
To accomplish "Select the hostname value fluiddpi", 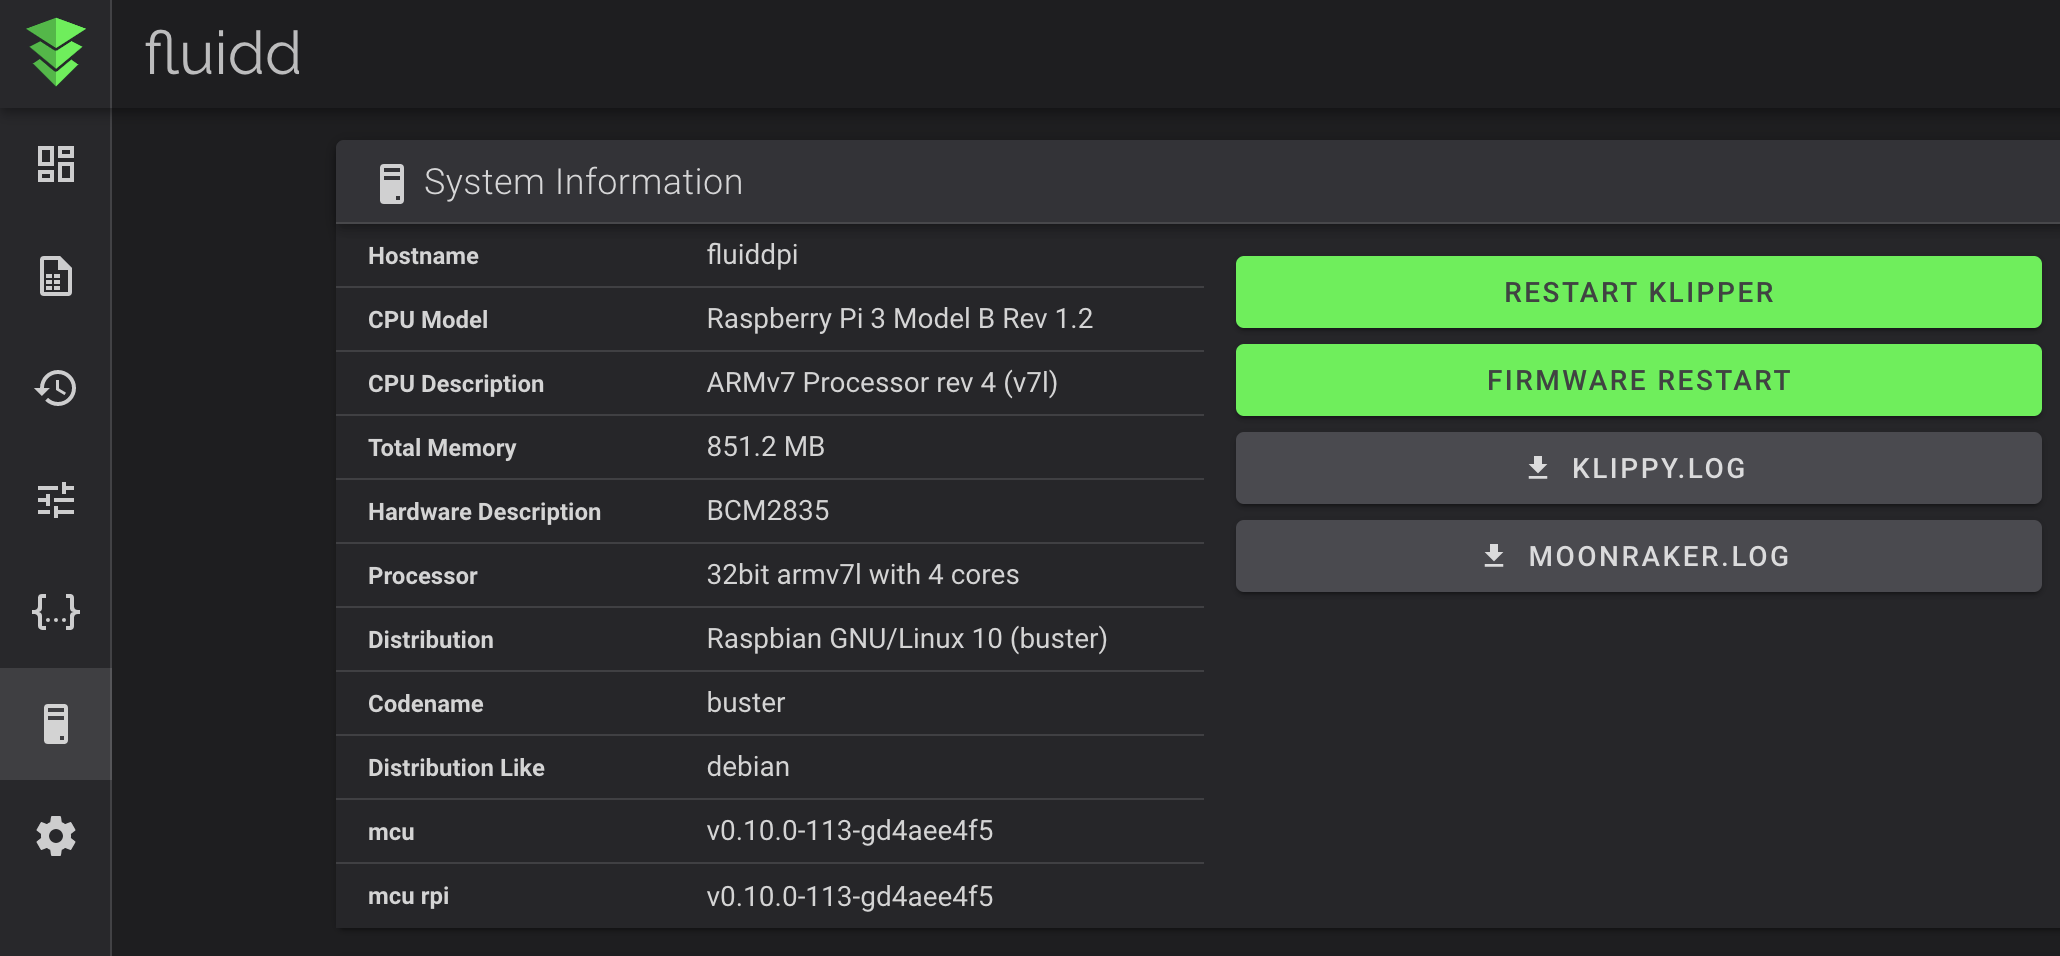I will (x=751, y=255).
